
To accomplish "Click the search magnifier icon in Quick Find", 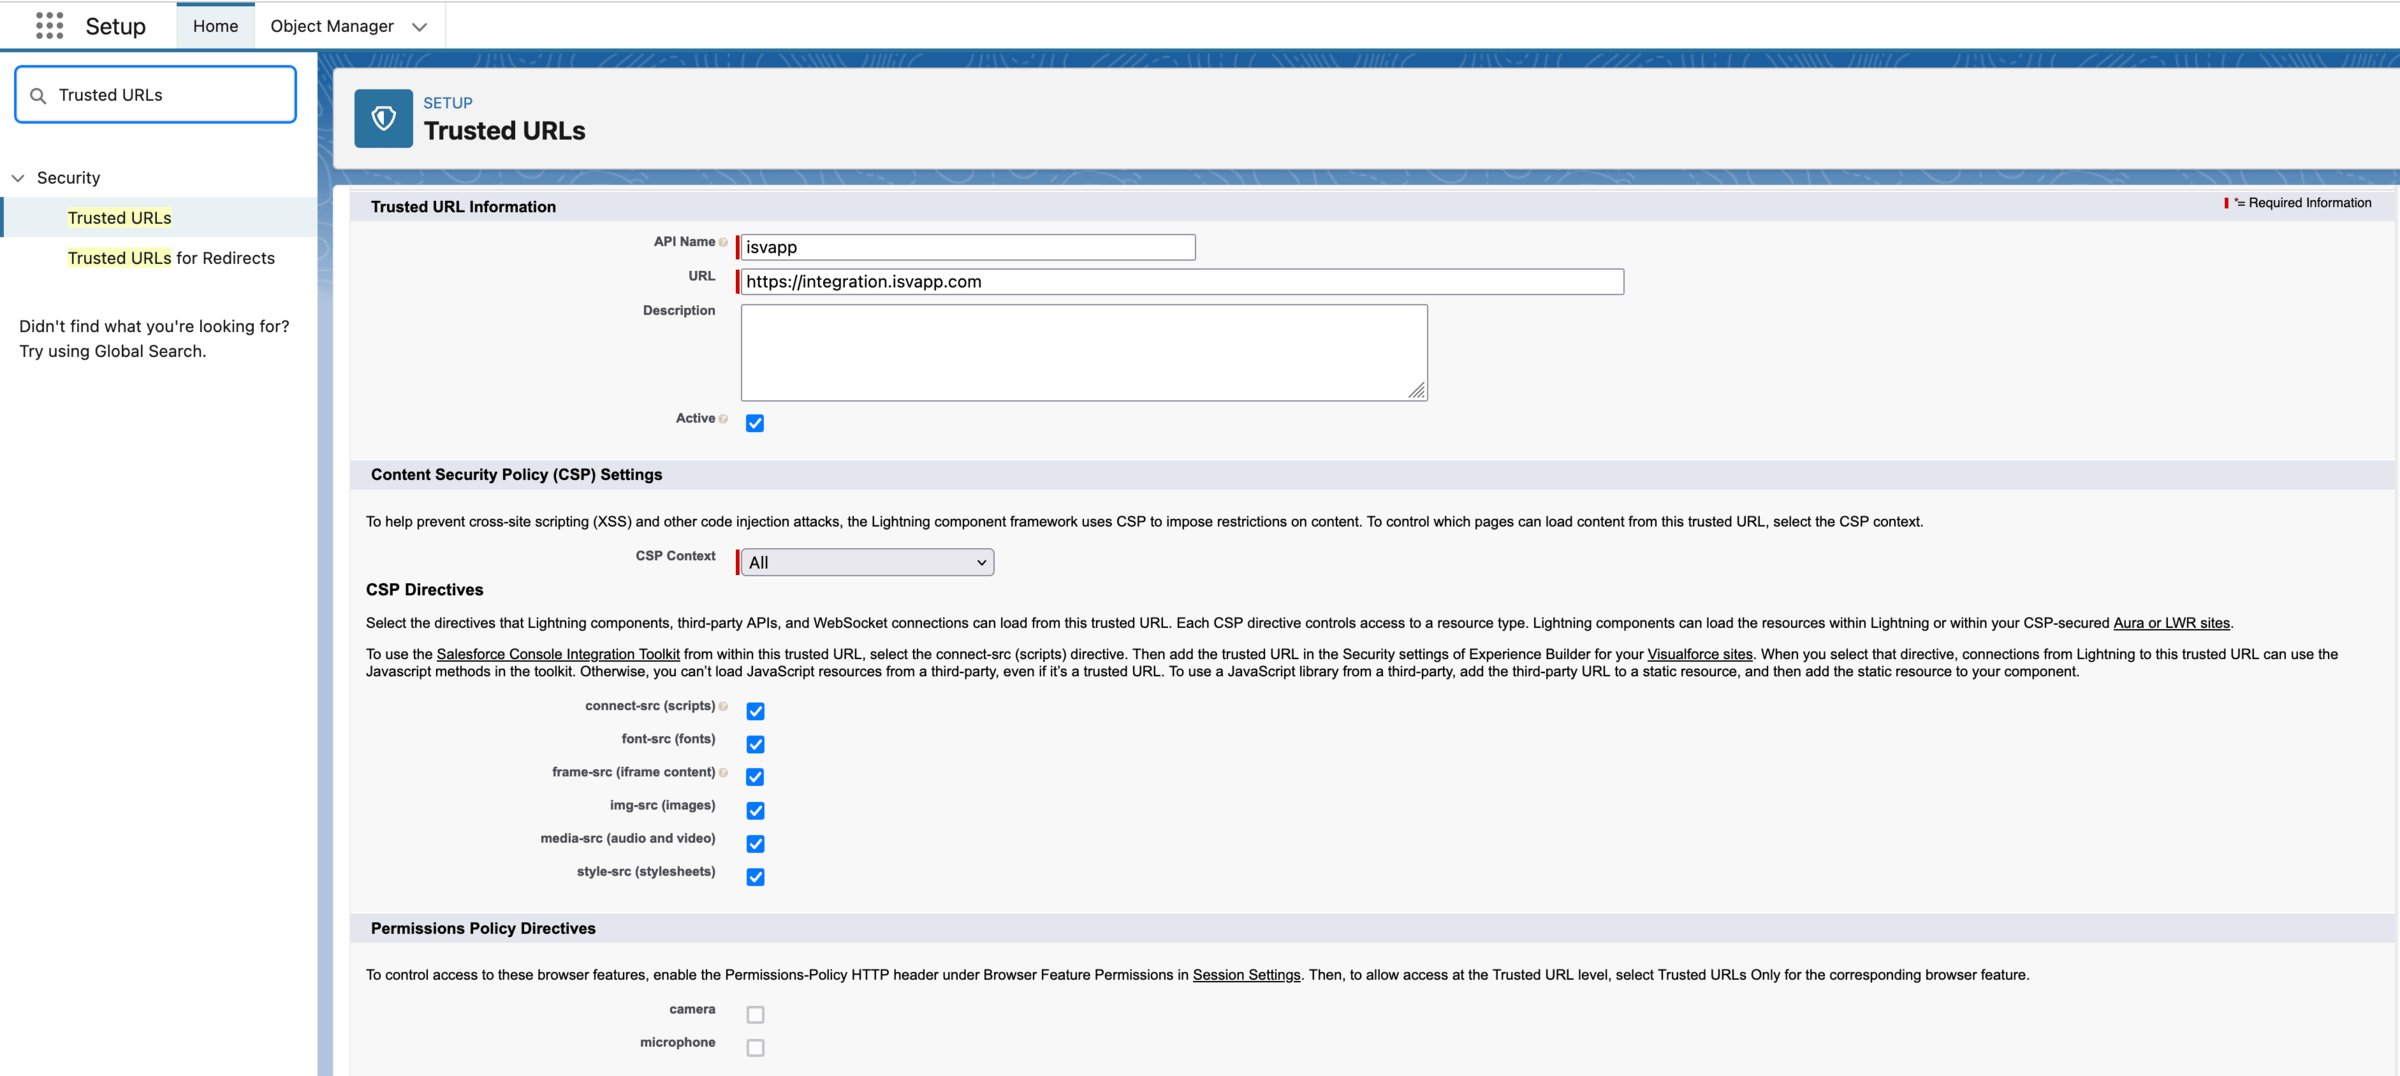I will (x=38, y=96).
